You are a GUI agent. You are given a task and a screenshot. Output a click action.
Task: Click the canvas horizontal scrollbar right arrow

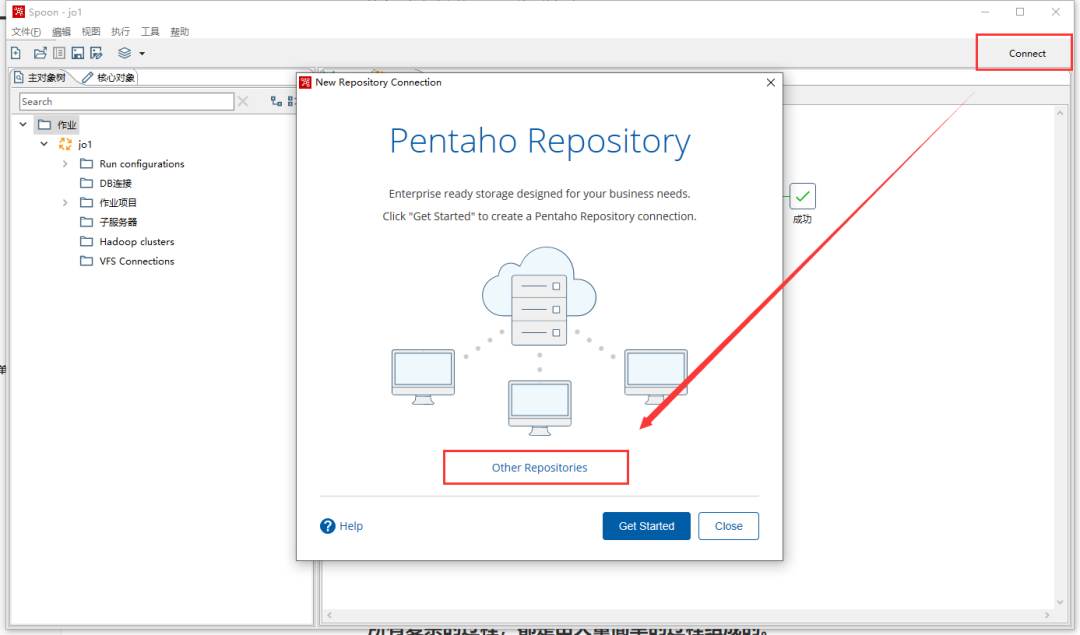1048,615
